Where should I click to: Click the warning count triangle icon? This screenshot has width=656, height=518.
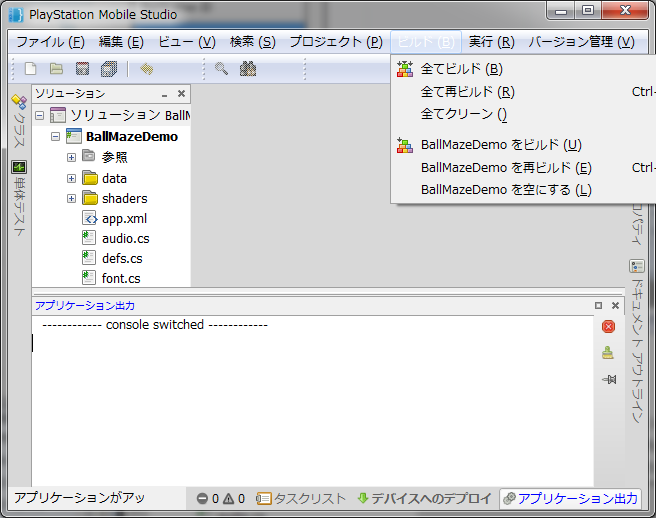(228, 498)
